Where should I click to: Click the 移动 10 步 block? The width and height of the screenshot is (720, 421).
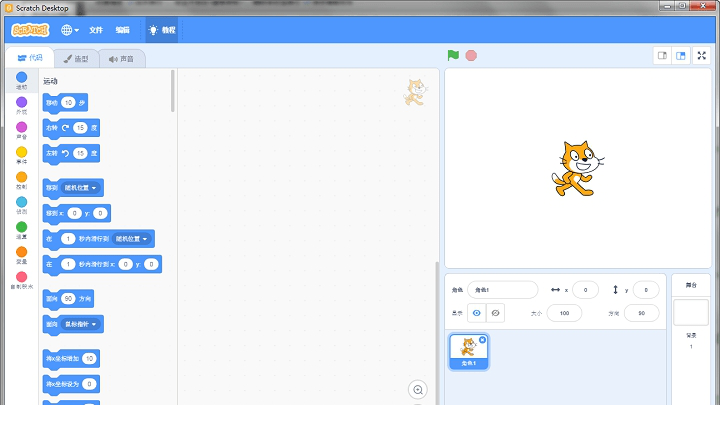click(65, 103)
